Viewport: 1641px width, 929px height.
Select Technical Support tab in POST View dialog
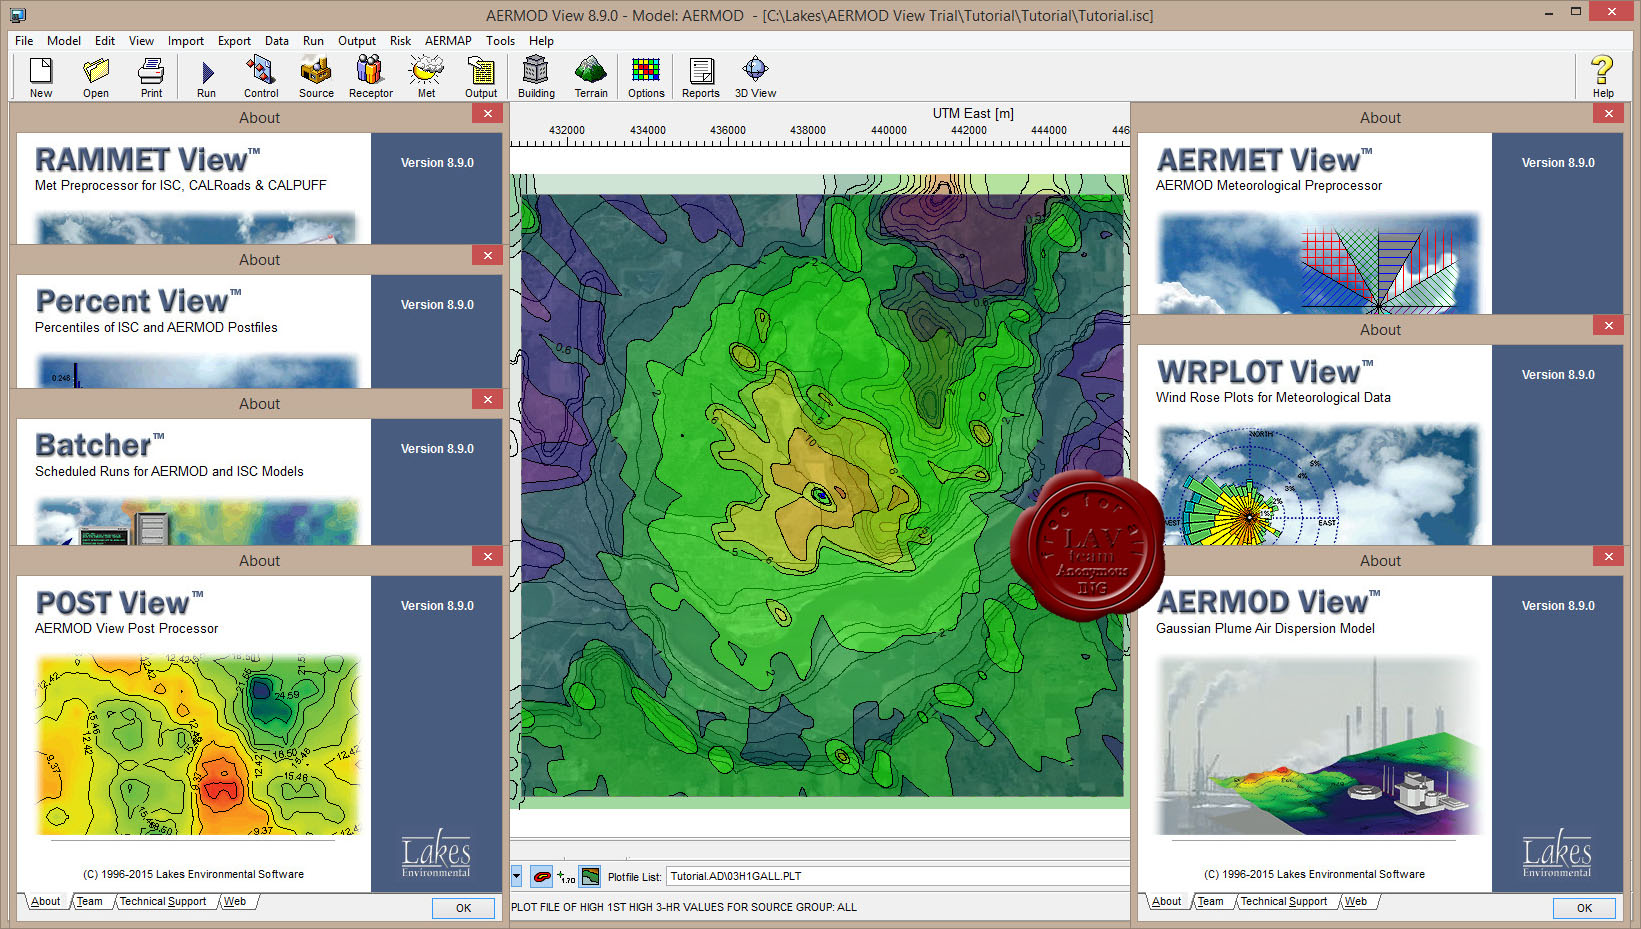(163, 902)
